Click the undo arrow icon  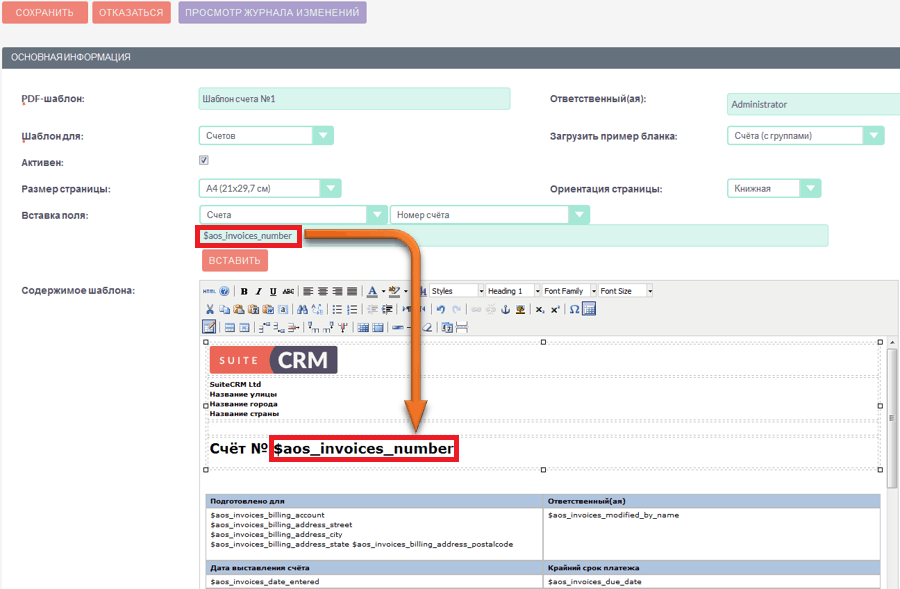point(440,309)
